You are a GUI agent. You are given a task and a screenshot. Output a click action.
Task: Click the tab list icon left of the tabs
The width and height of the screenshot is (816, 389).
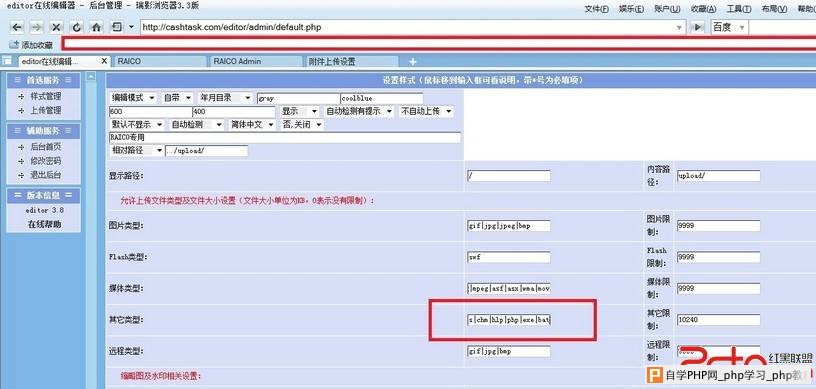[x=7, y=61]
